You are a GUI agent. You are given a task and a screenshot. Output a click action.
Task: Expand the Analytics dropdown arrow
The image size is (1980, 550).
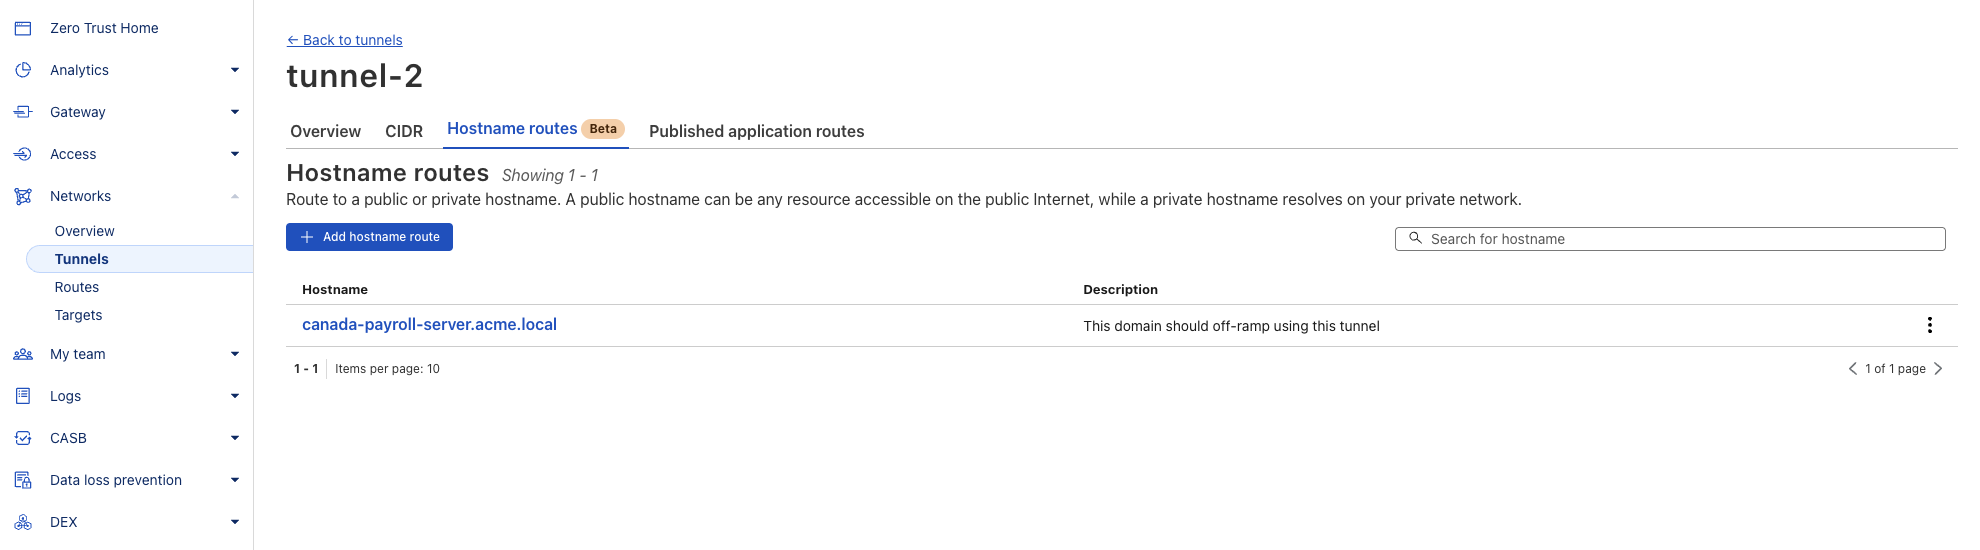235,70
